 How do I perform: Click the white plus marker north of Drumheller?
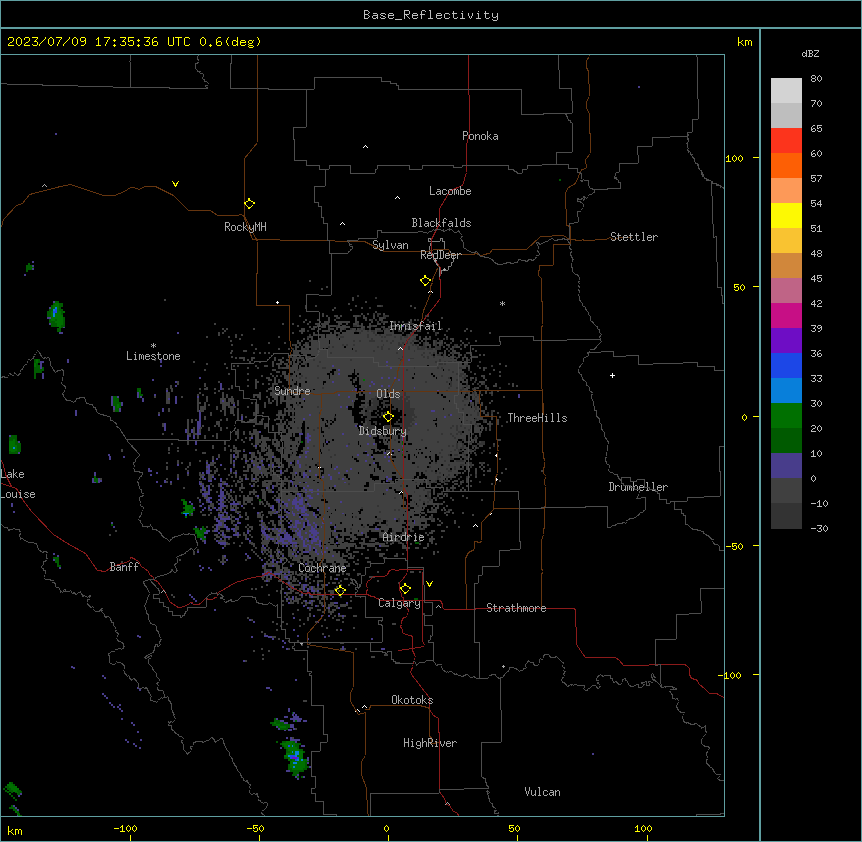612,375
